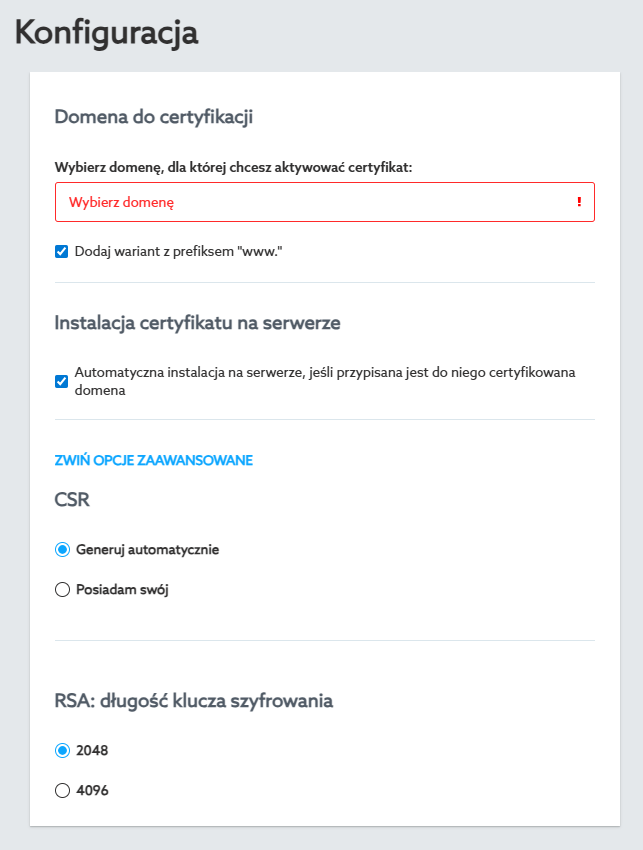Click the "CSR" section heading
Screen dimensions: 643x850
72,500
